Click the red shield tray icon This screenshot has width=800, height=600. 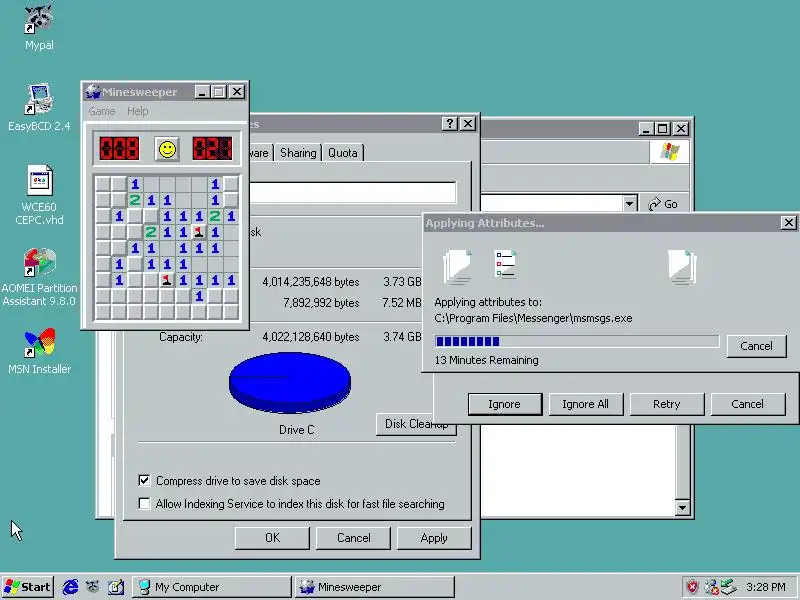692,587
